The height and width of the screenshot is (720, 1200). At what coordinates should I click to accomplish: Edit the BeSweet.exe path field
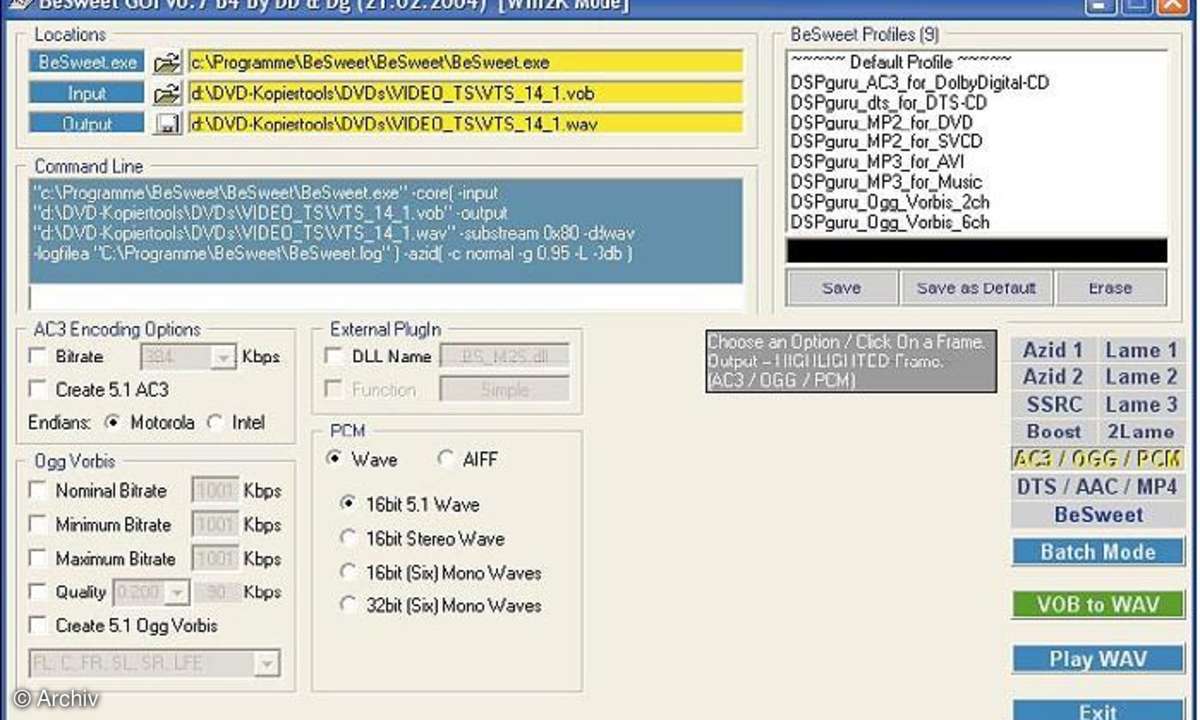point(466,62)
